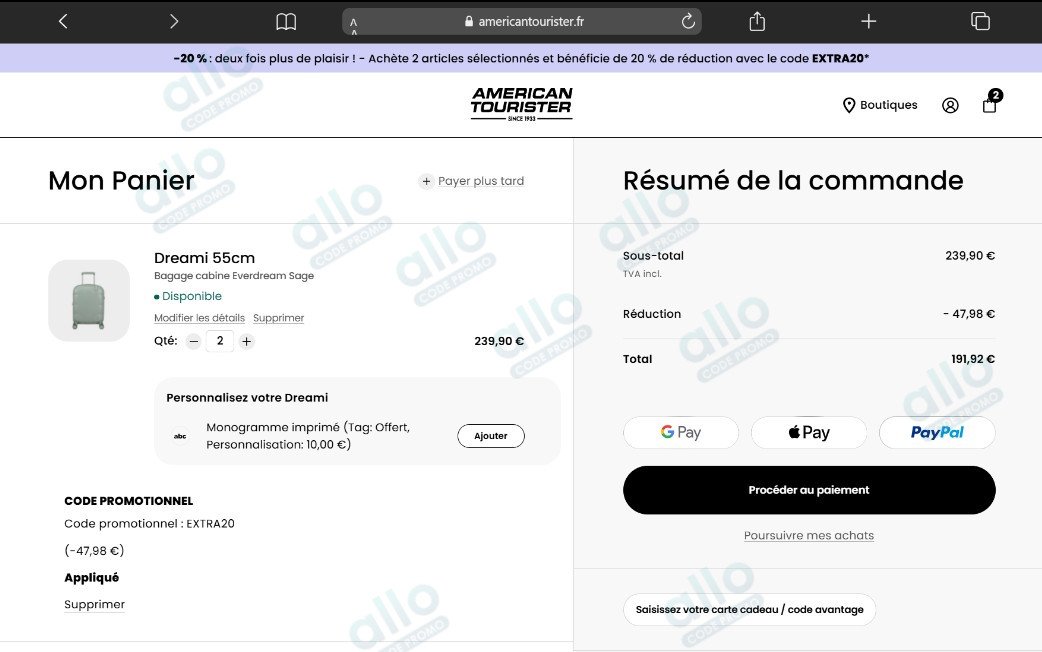Increase quantity with plus button

(x=247, y=342)
